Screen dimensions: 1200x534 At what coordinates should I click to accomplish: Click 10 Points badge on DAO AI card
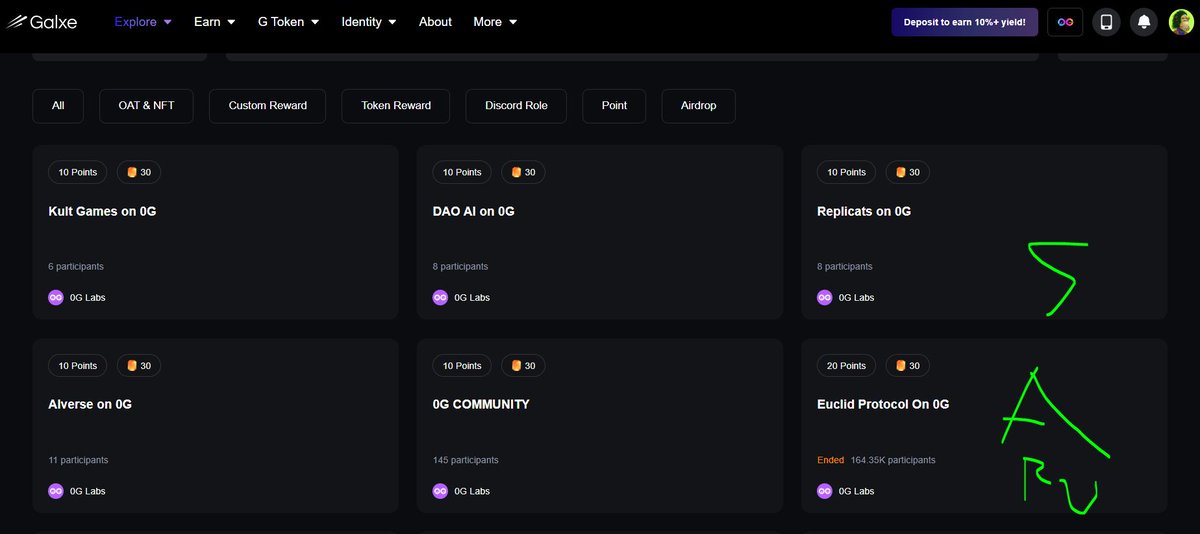coord(462,172)
